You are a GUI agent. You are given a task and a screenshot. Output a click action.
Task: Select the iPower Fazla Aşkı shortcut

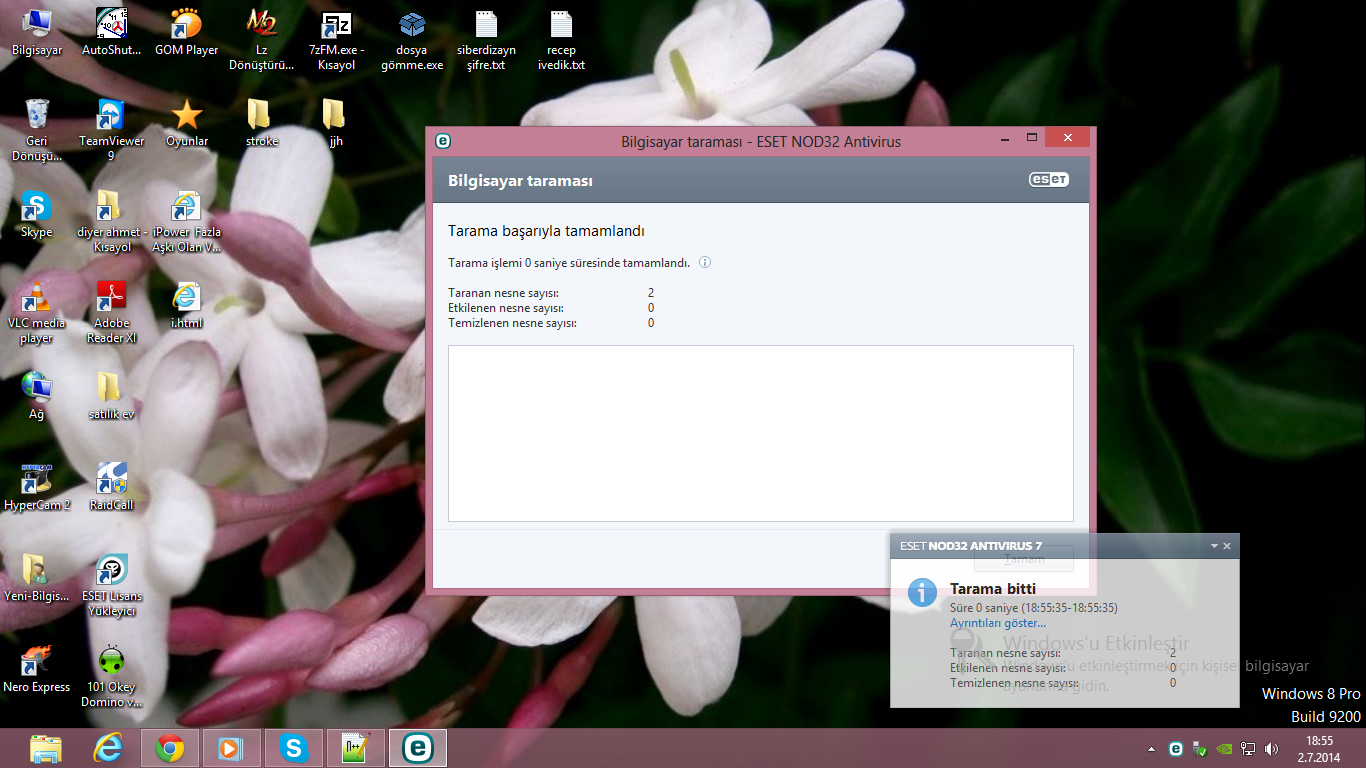(186, 221)
